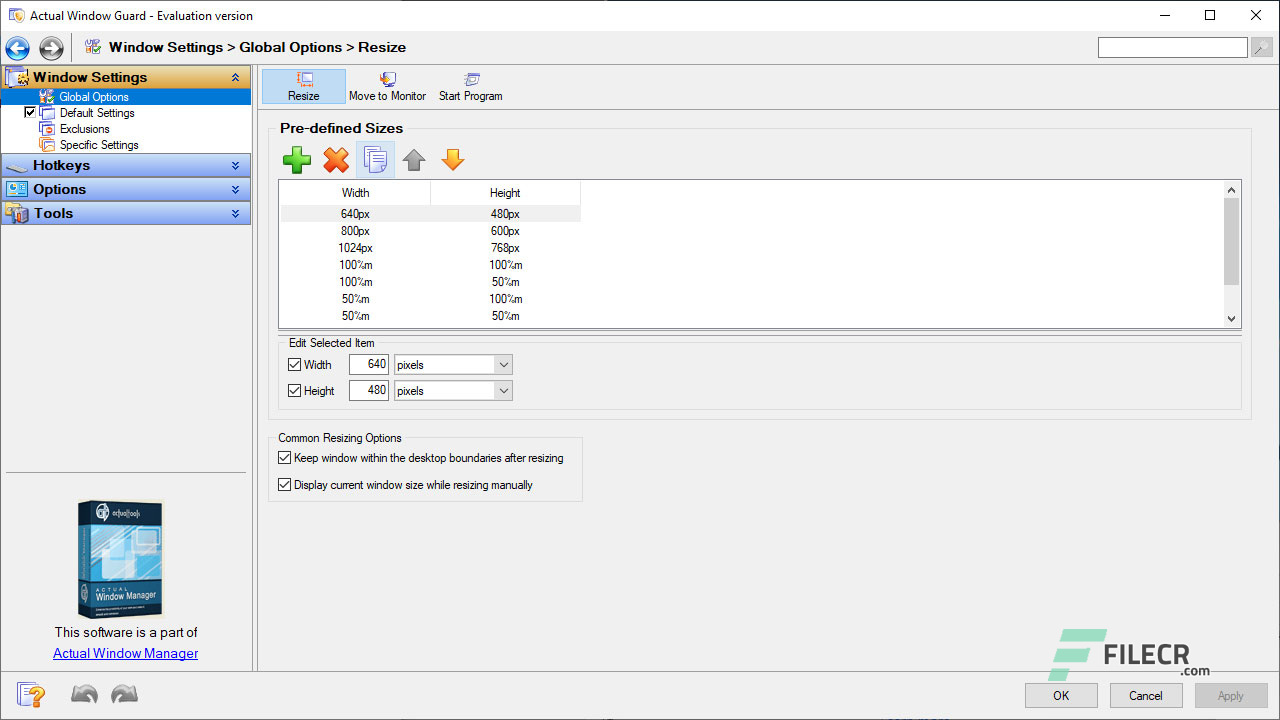1280x720 pixels.
Task: Click the Copy size item icon
Action: click(x=375, y=160)
